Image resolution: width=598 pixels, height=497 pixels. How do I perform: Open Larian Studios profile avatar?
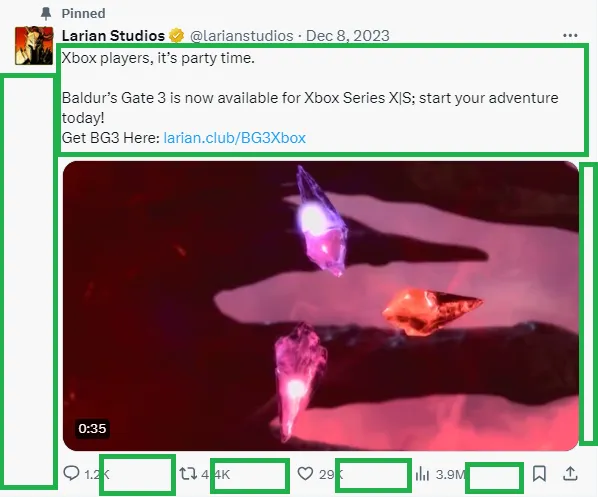coord(34,45)
